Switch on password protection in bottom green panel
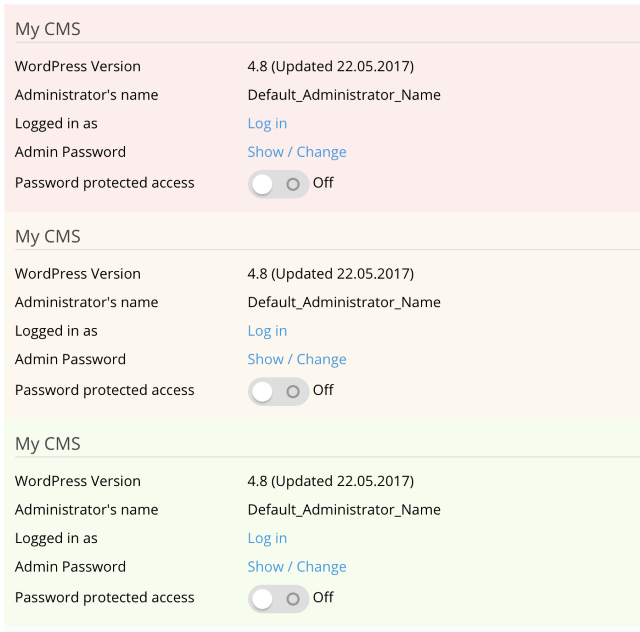 [x=278, y=598]
